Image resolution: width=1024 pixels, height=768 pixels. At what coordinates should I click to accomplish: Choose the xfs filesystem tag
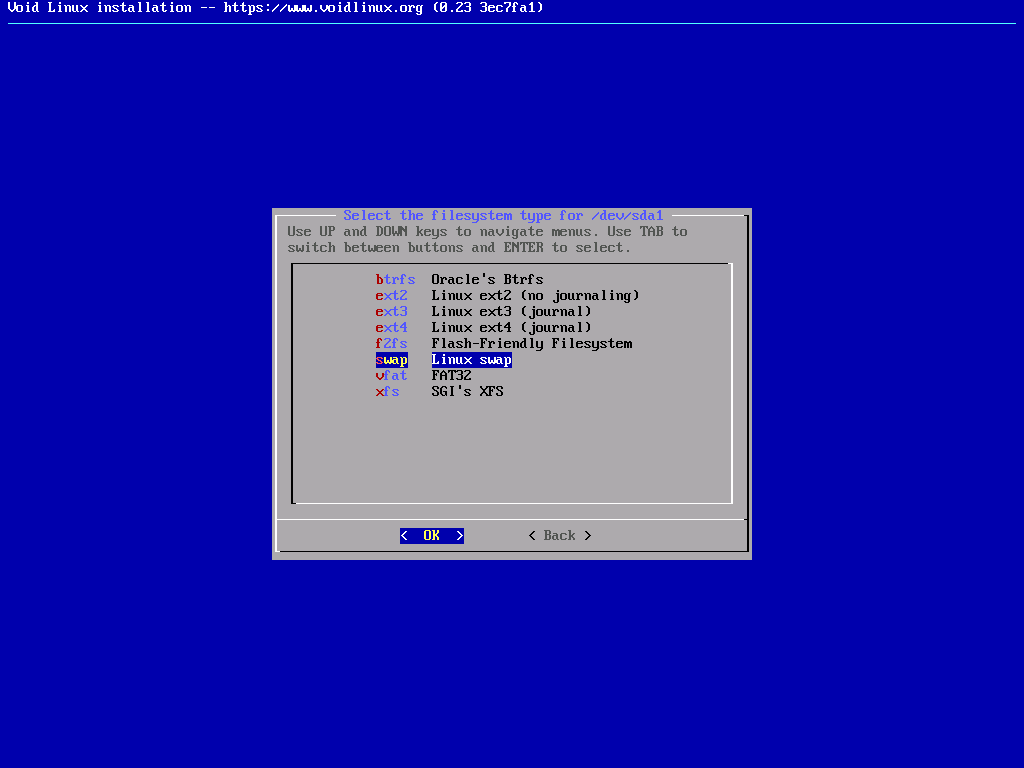(387, 392)
